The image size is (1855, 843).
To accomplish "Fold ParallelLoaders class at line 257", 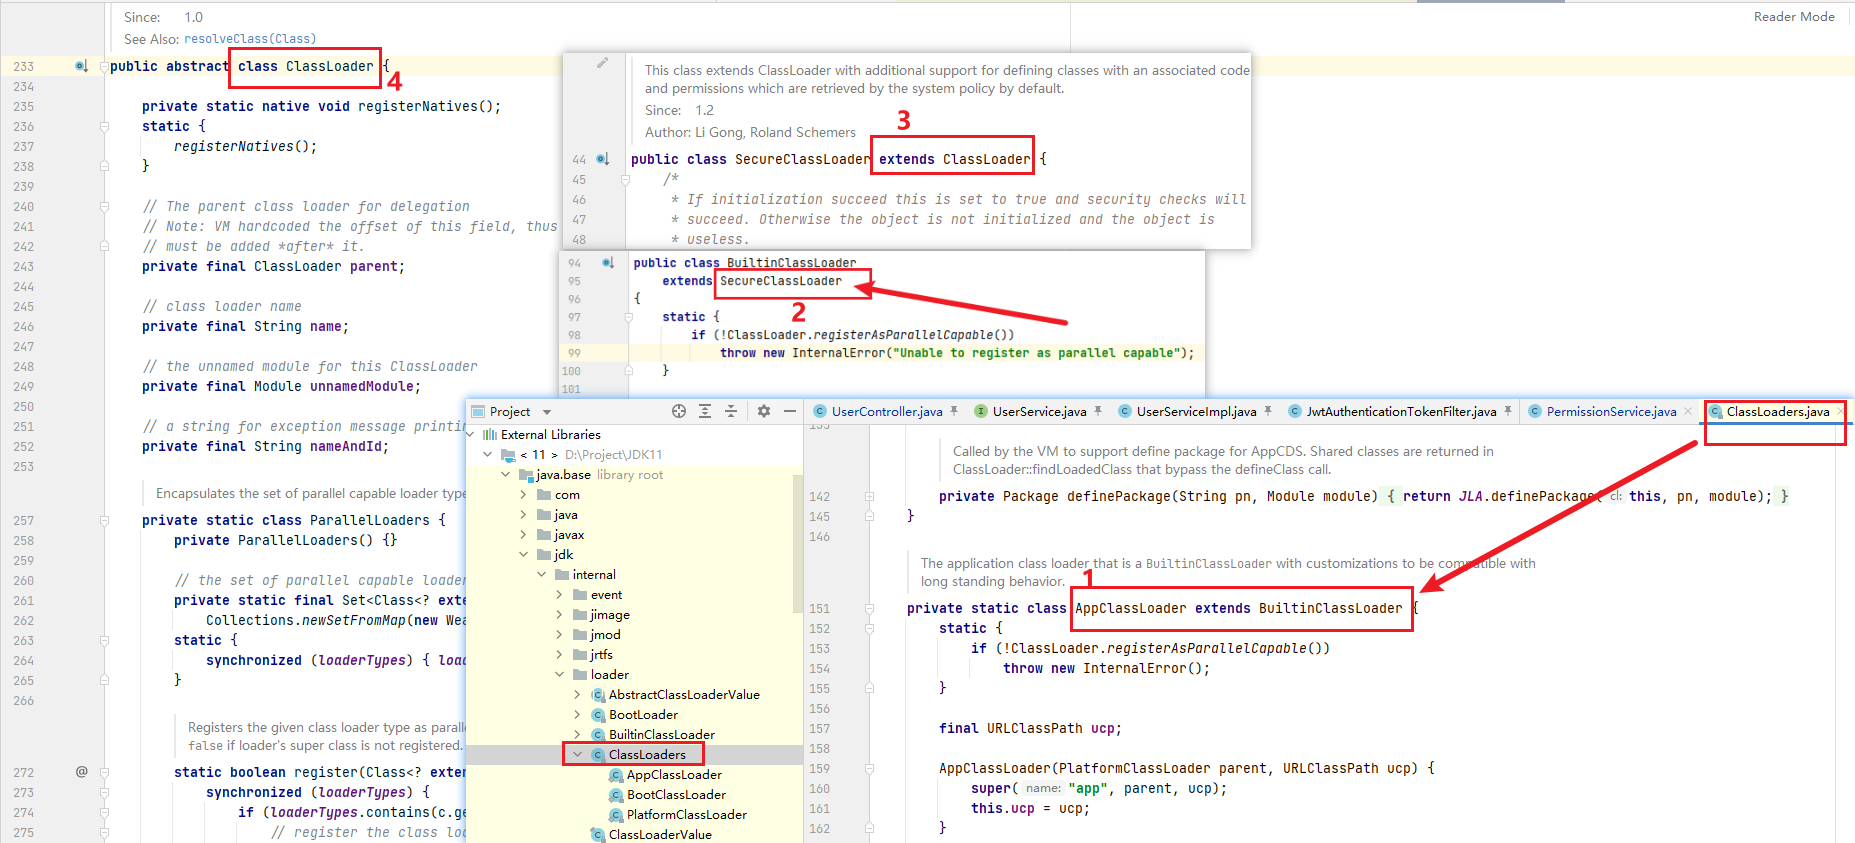I will pyautogui.click(x=104, y=521).
